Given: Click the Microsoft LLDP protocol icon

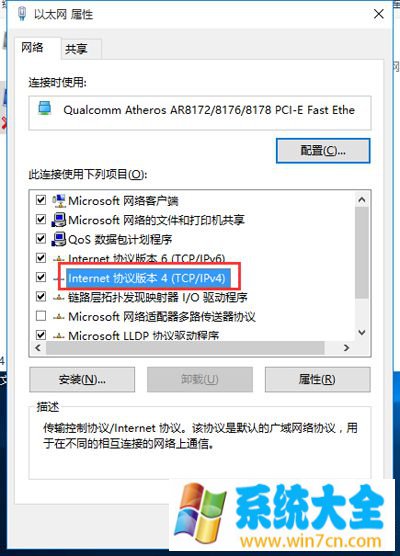Looking at the screenshot, I should [59, 336].
